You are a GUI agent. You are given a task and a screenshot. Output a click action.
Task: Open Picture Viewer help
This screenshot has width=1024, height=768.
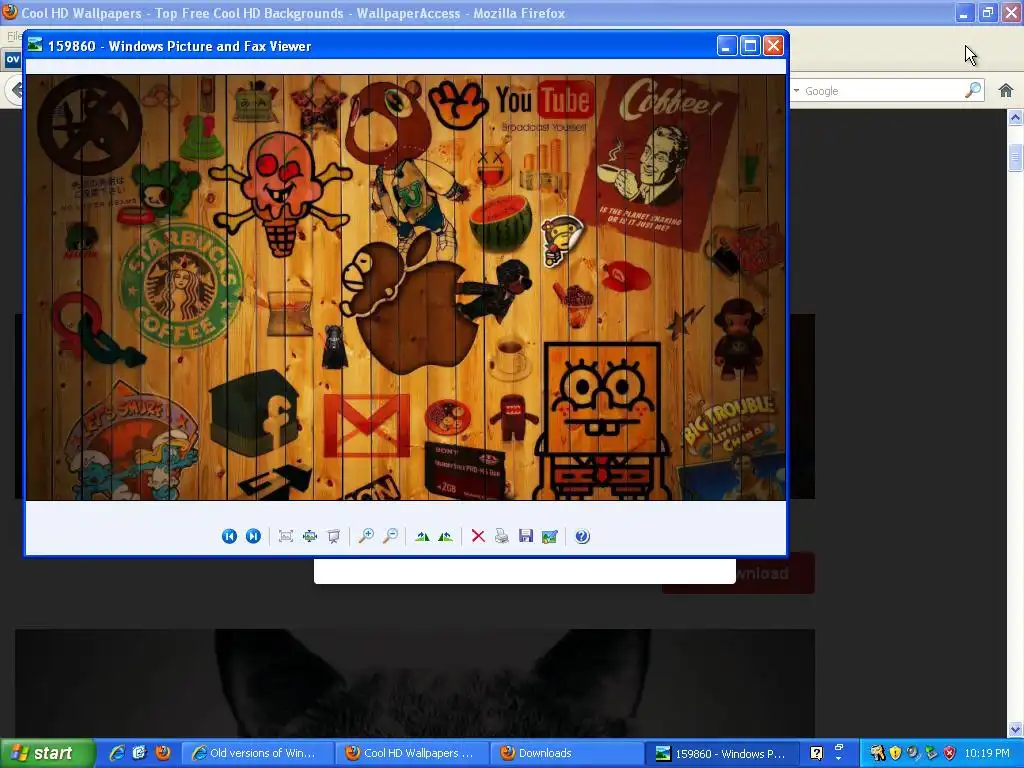(582, 536)
